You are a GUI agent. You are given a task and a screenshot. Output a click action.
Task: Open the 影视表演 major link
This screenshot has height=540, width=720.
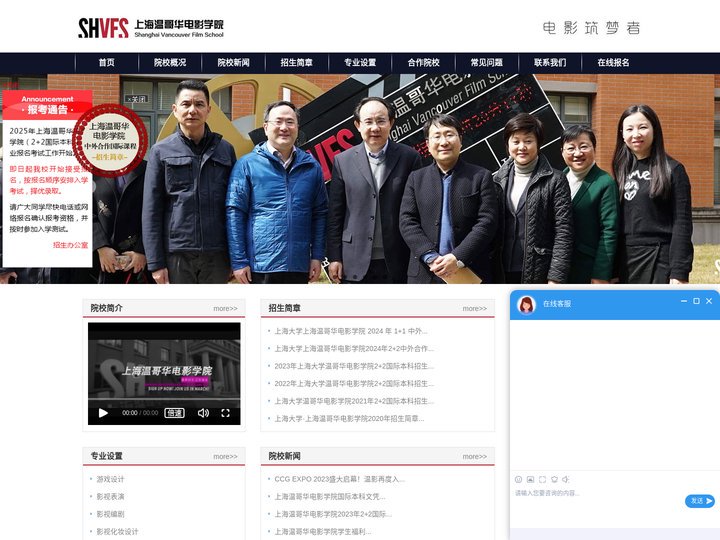[110, 496]
